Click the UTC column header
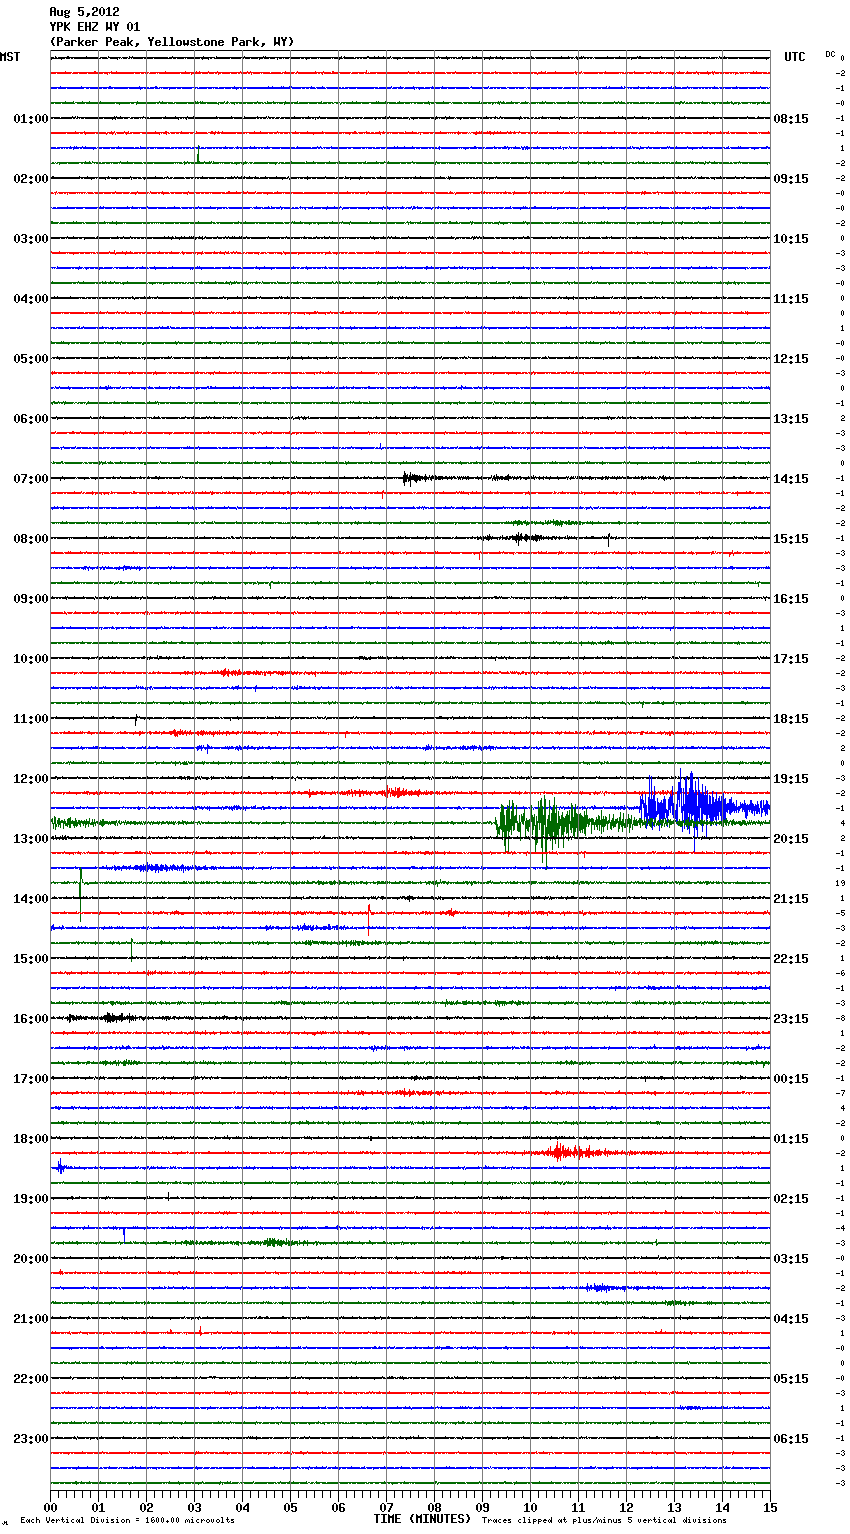This screenshot has width=850, height=1534. [794, 57]
